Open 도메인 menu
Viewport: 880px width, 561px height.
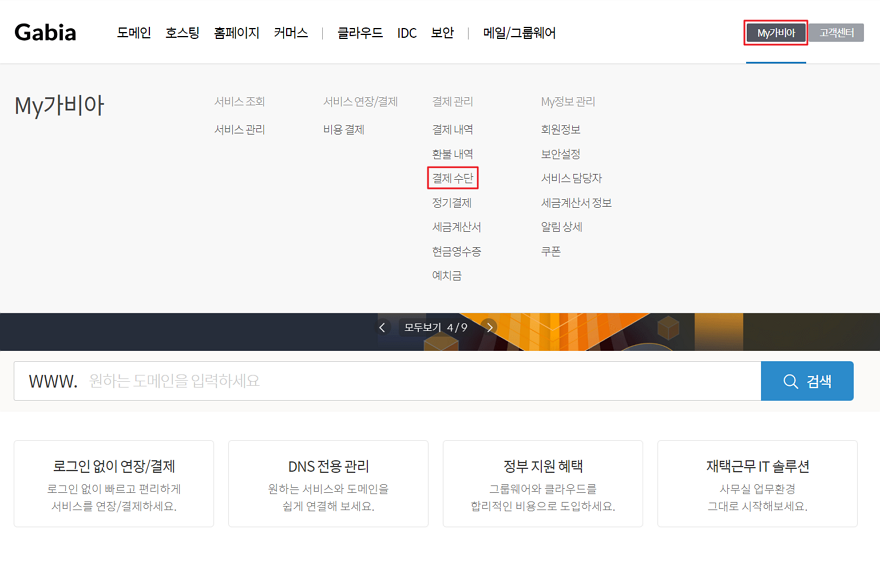click(x=134, y=33)
